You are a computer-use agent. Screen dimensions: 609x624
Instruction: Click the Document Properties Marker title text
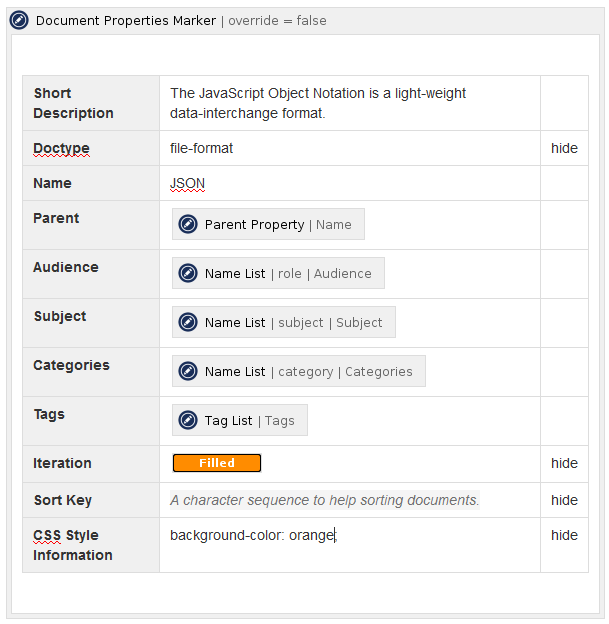pos(126,20)
